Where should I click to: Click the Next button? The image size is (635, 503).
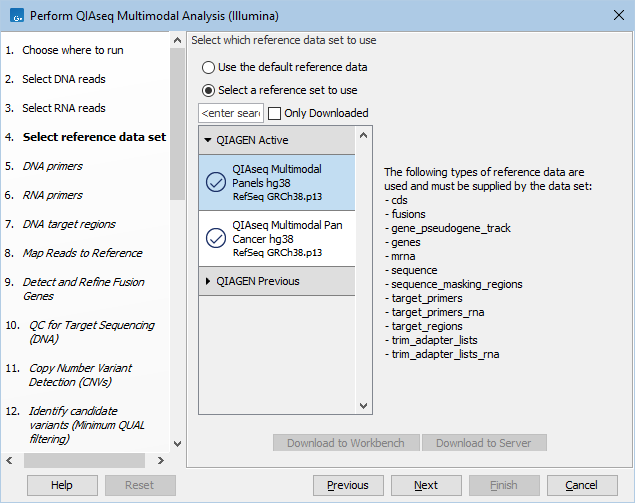click(x=426, y=485)
